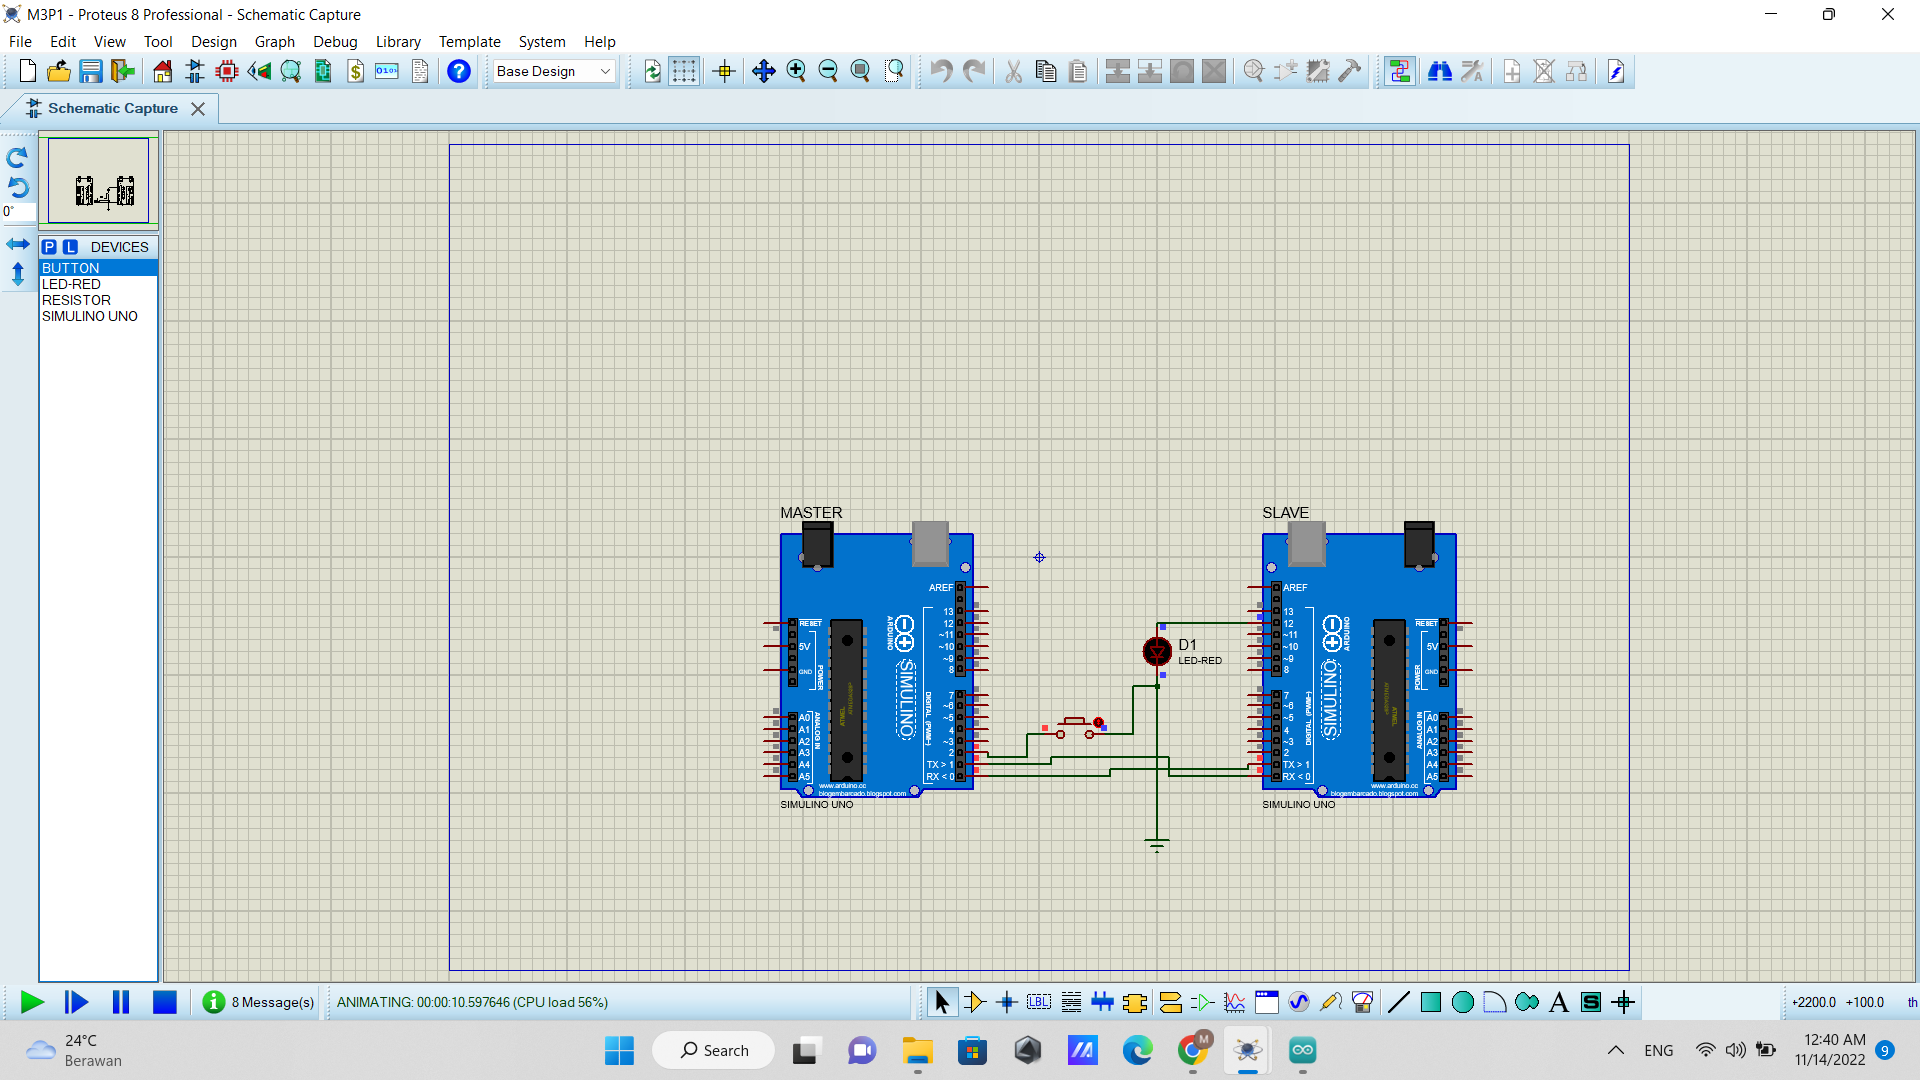The width and height of the screenshot is (1920, 1080).
Task: Open the Design menu
Action: point(214,42)
